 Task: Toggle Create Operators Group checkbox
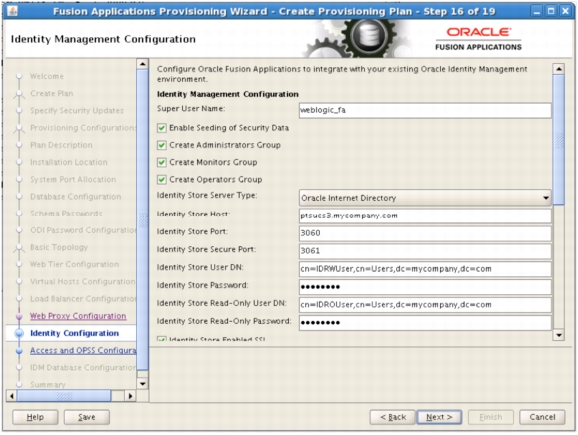point(161,180)
